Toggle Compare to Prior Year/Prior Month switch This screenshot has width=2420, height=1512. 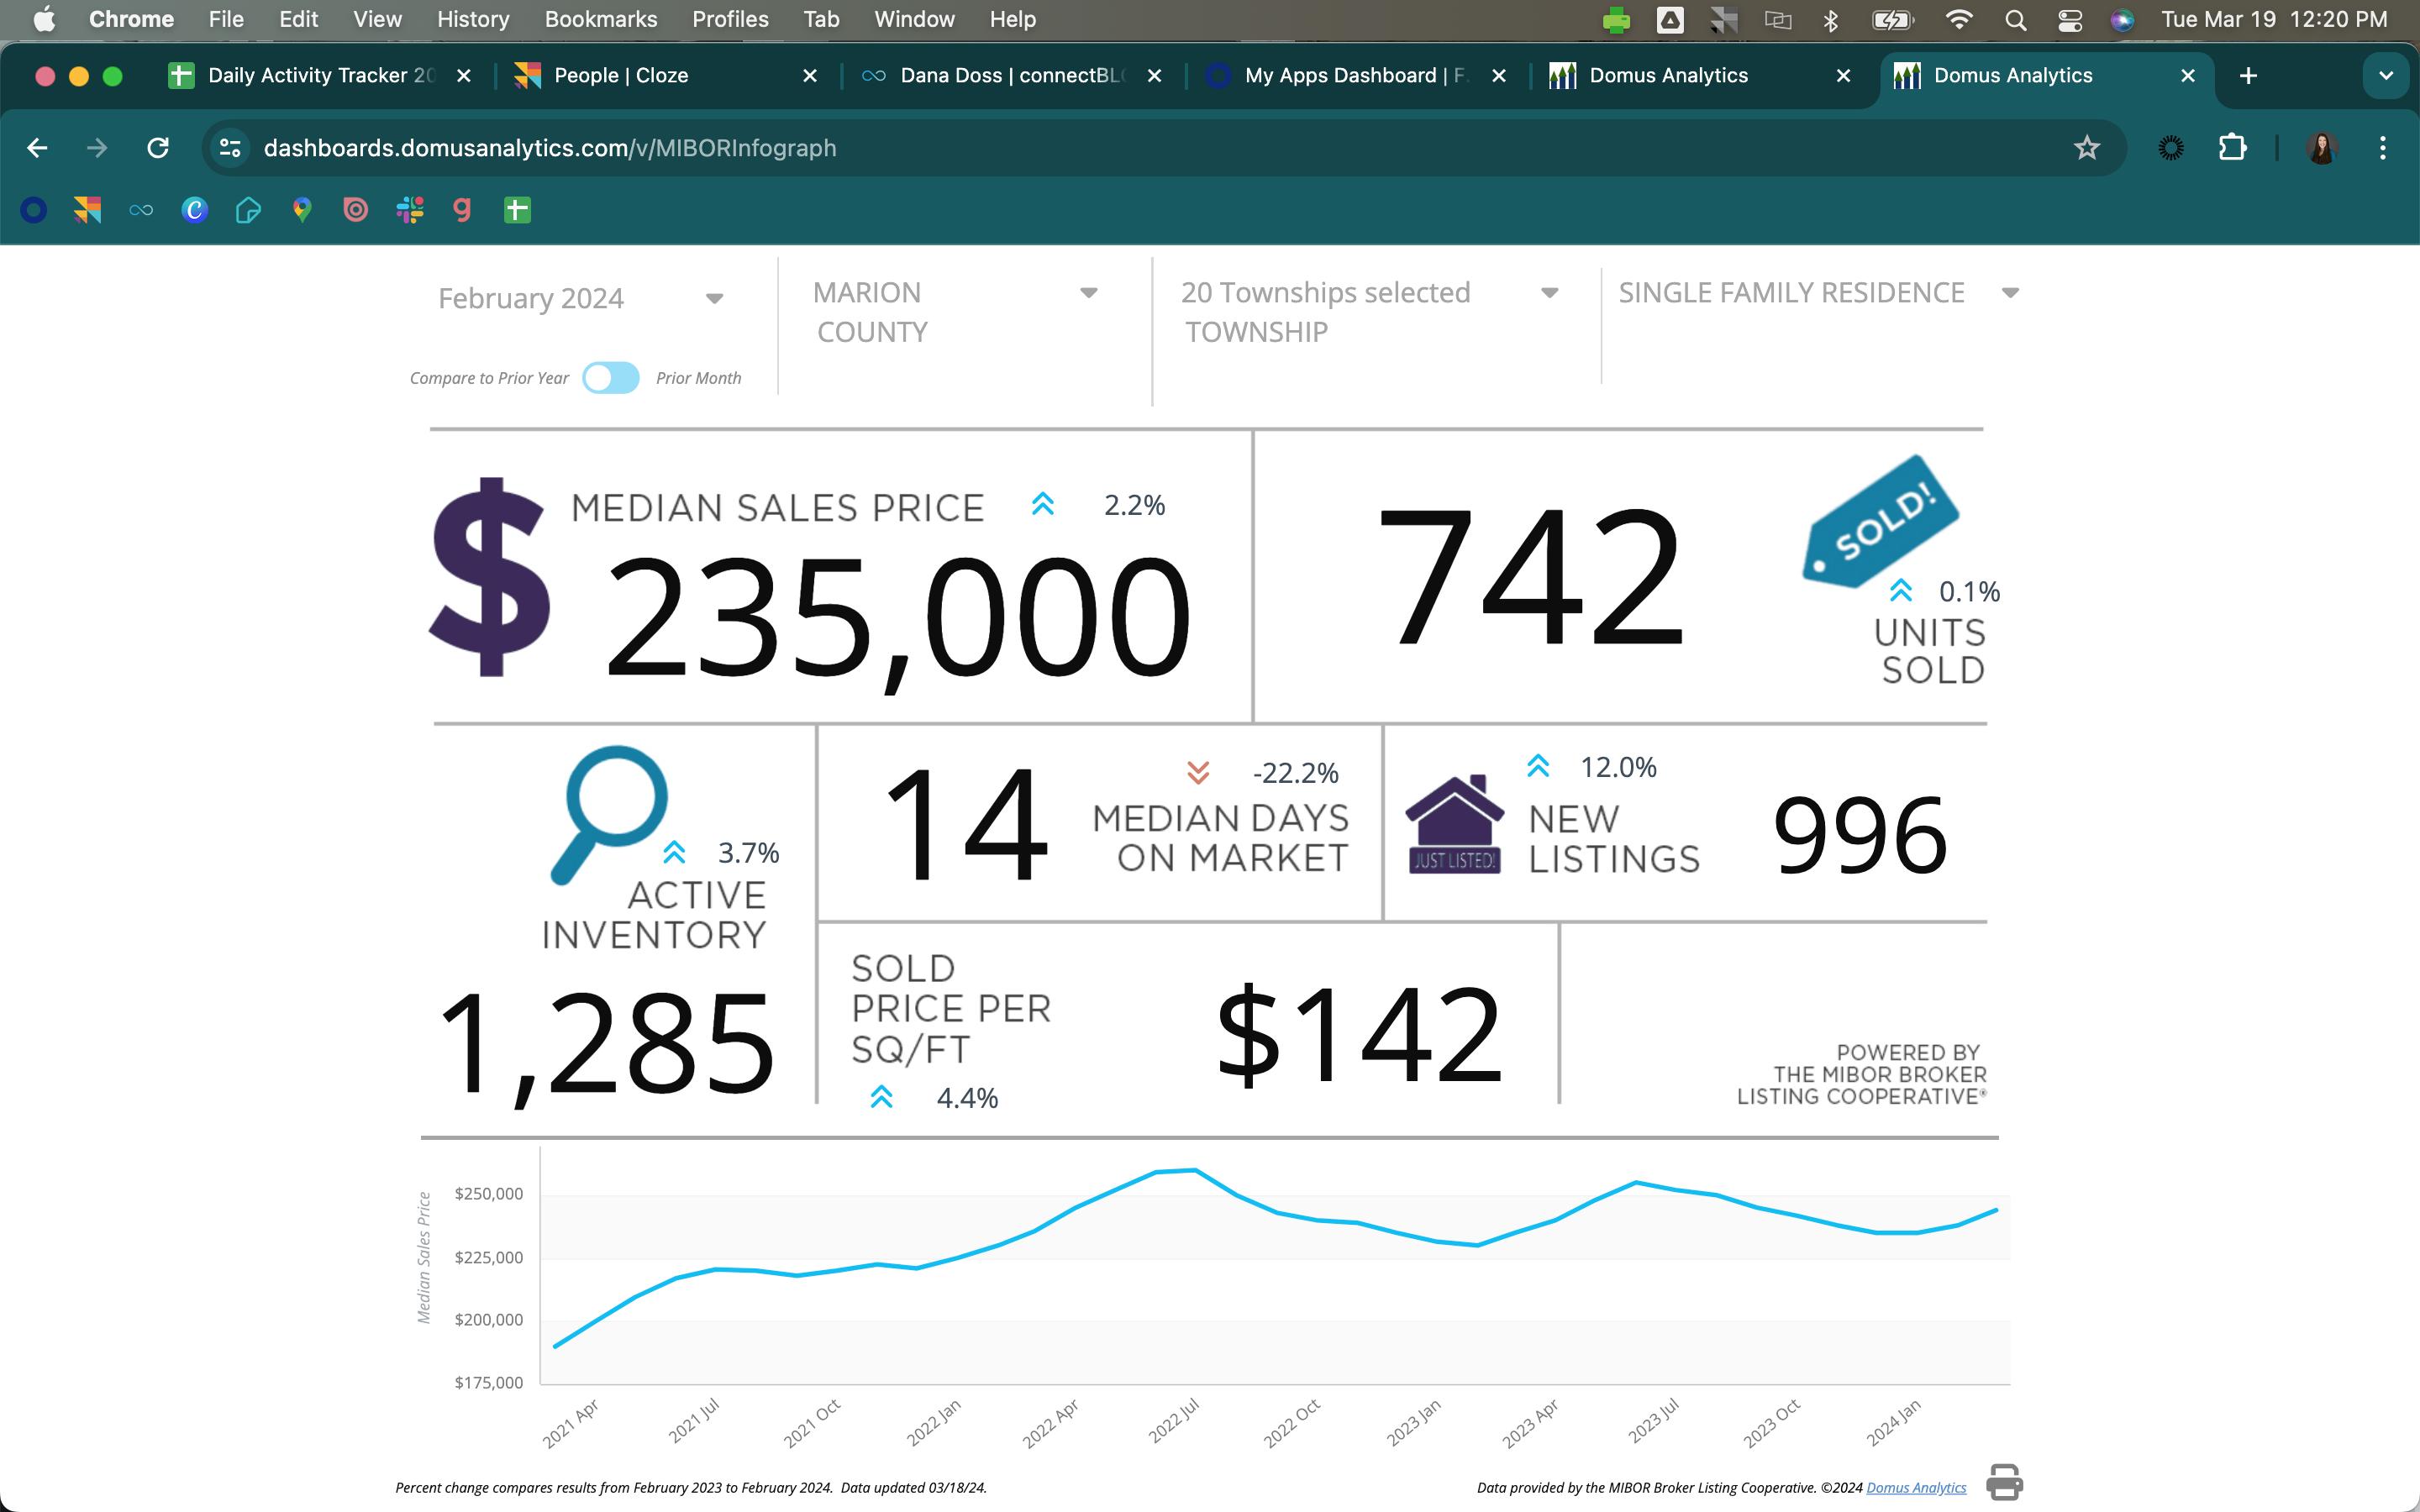[x=611, y=378]
